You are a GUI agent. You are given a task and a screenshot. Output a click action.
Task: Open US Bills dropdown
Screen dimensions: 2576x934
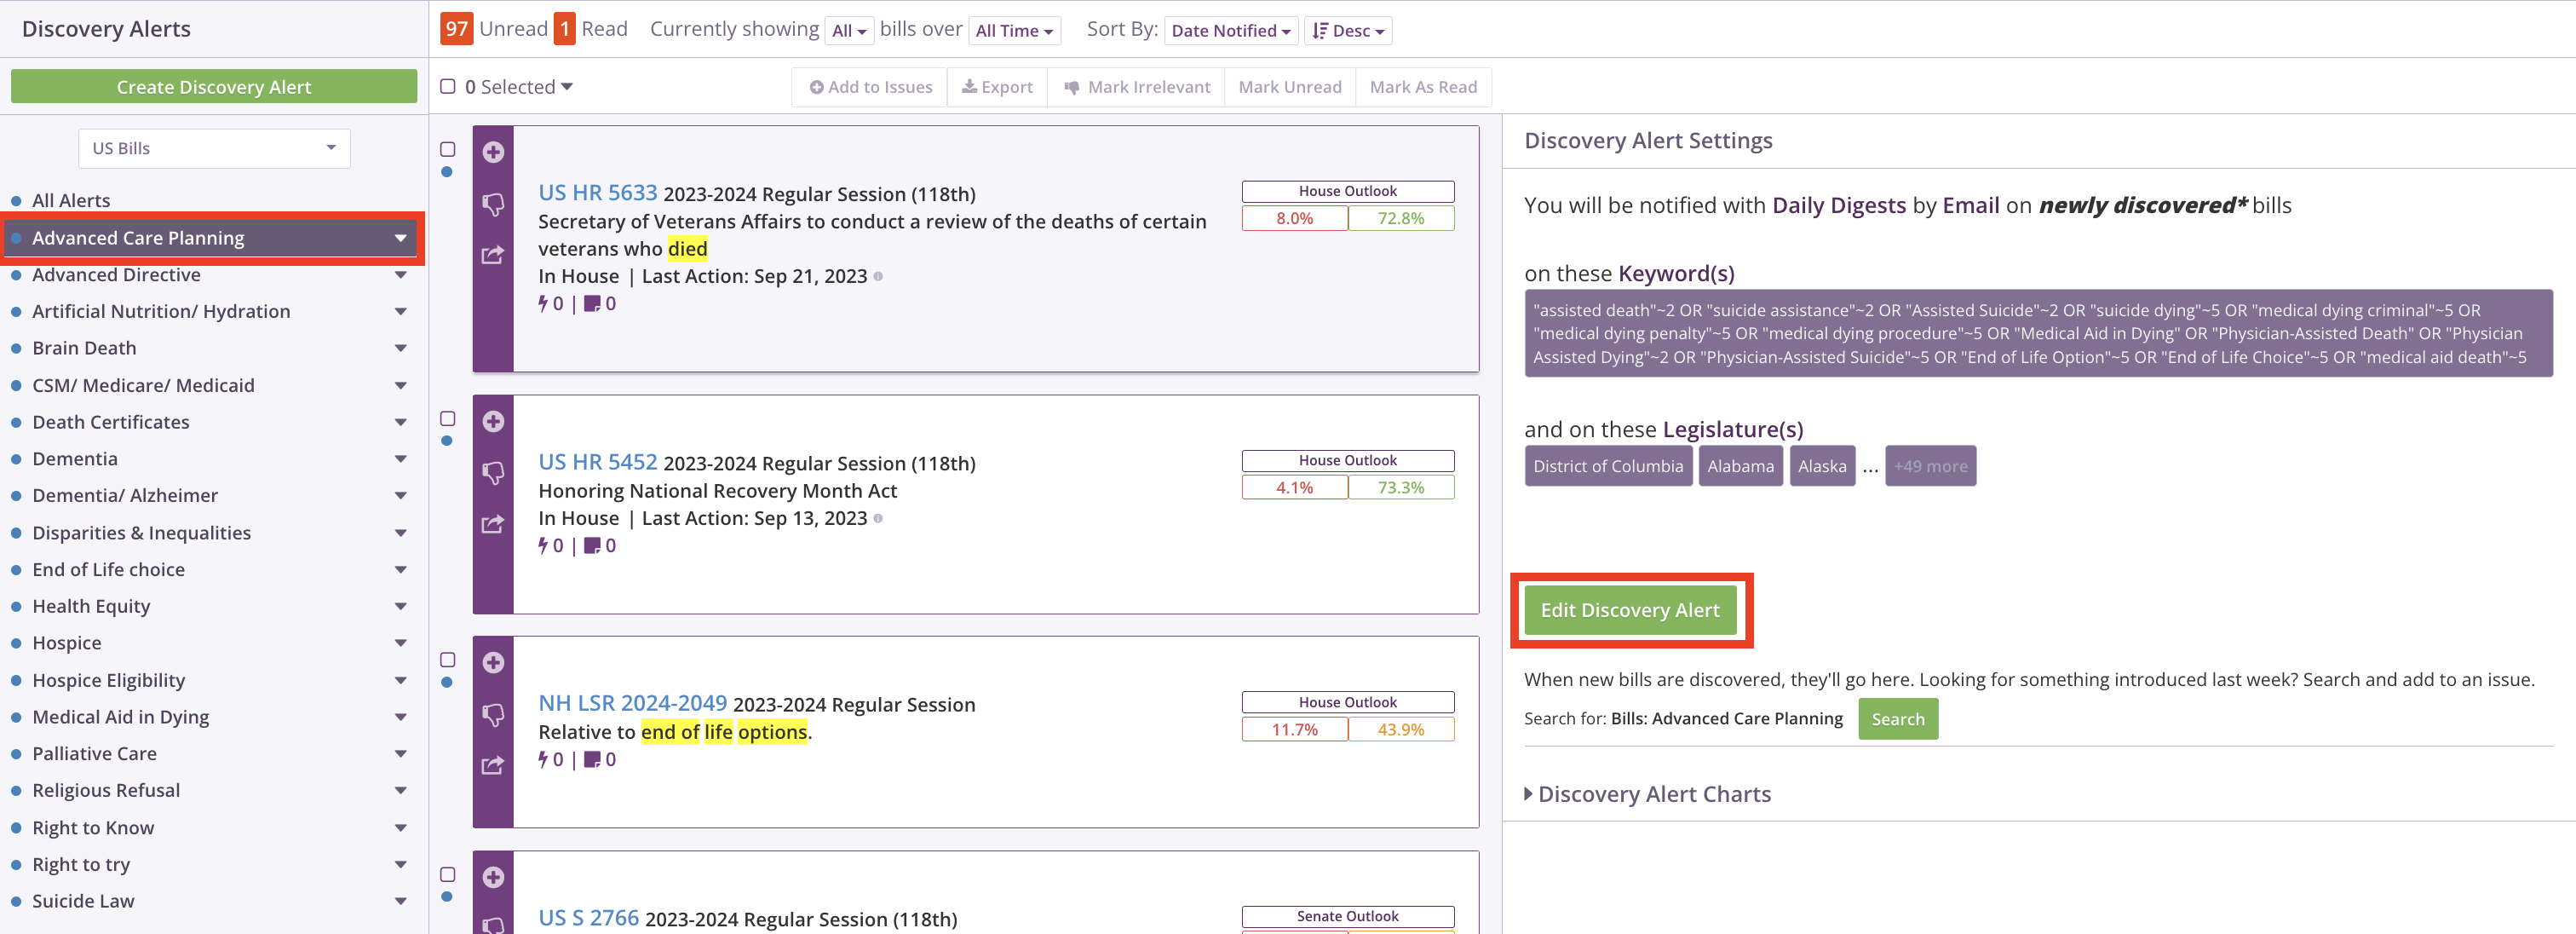[x=214, y=148]
